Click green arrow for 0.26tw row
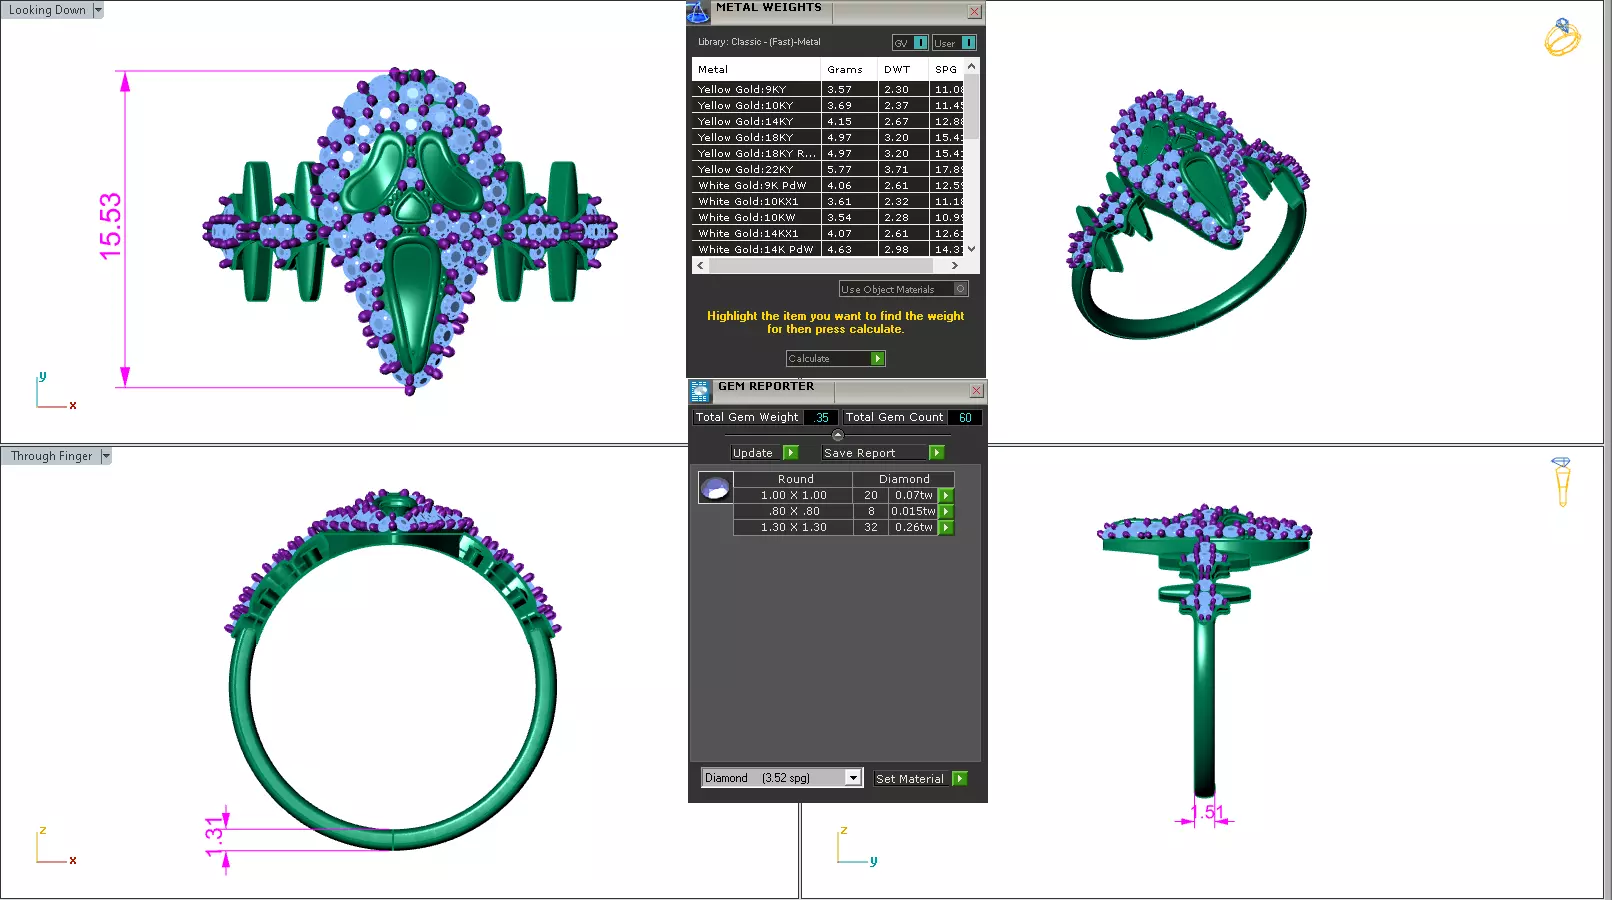The image size is (1612, 900). click(946, 528)
